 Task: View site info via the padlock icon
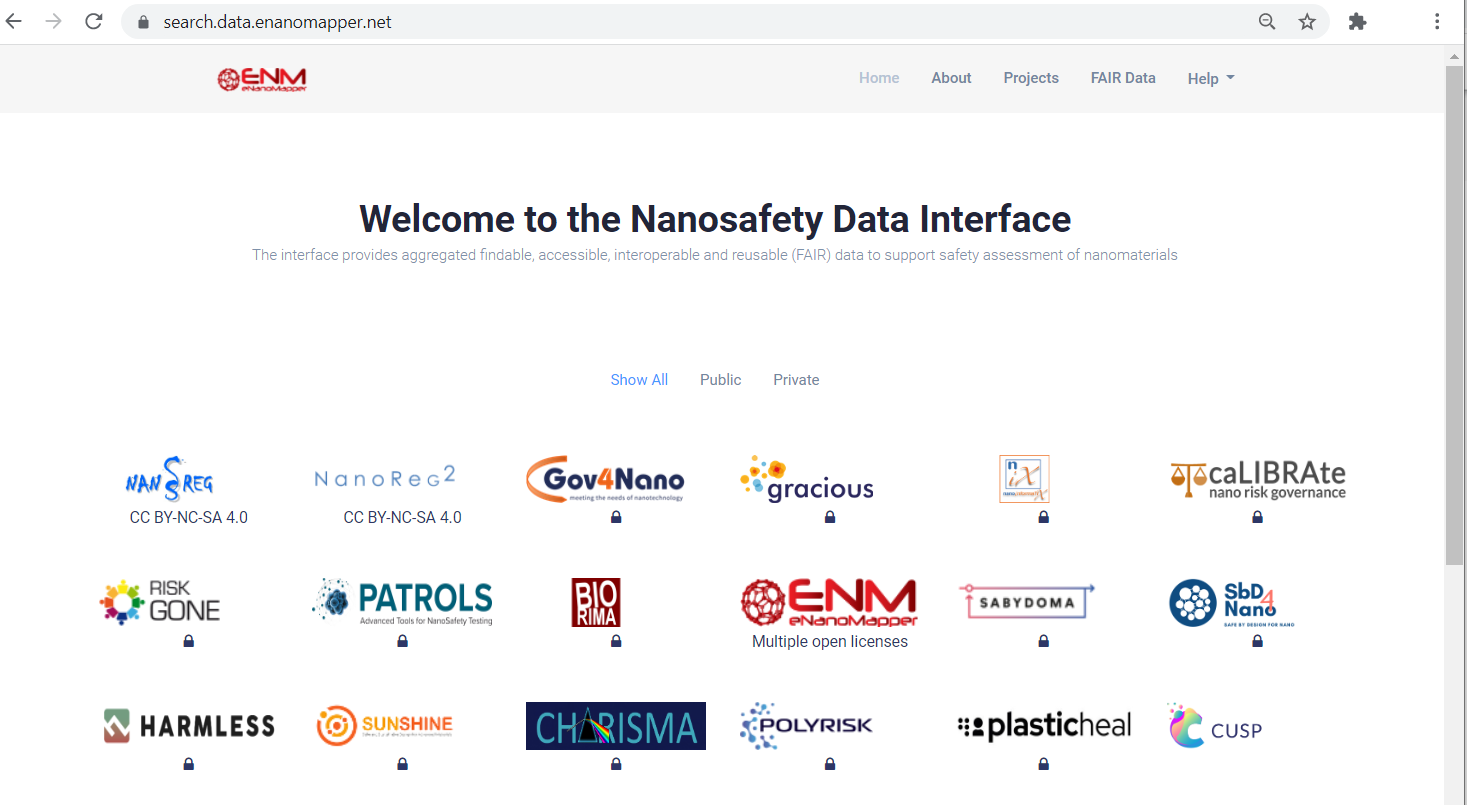tap(142, 22)
